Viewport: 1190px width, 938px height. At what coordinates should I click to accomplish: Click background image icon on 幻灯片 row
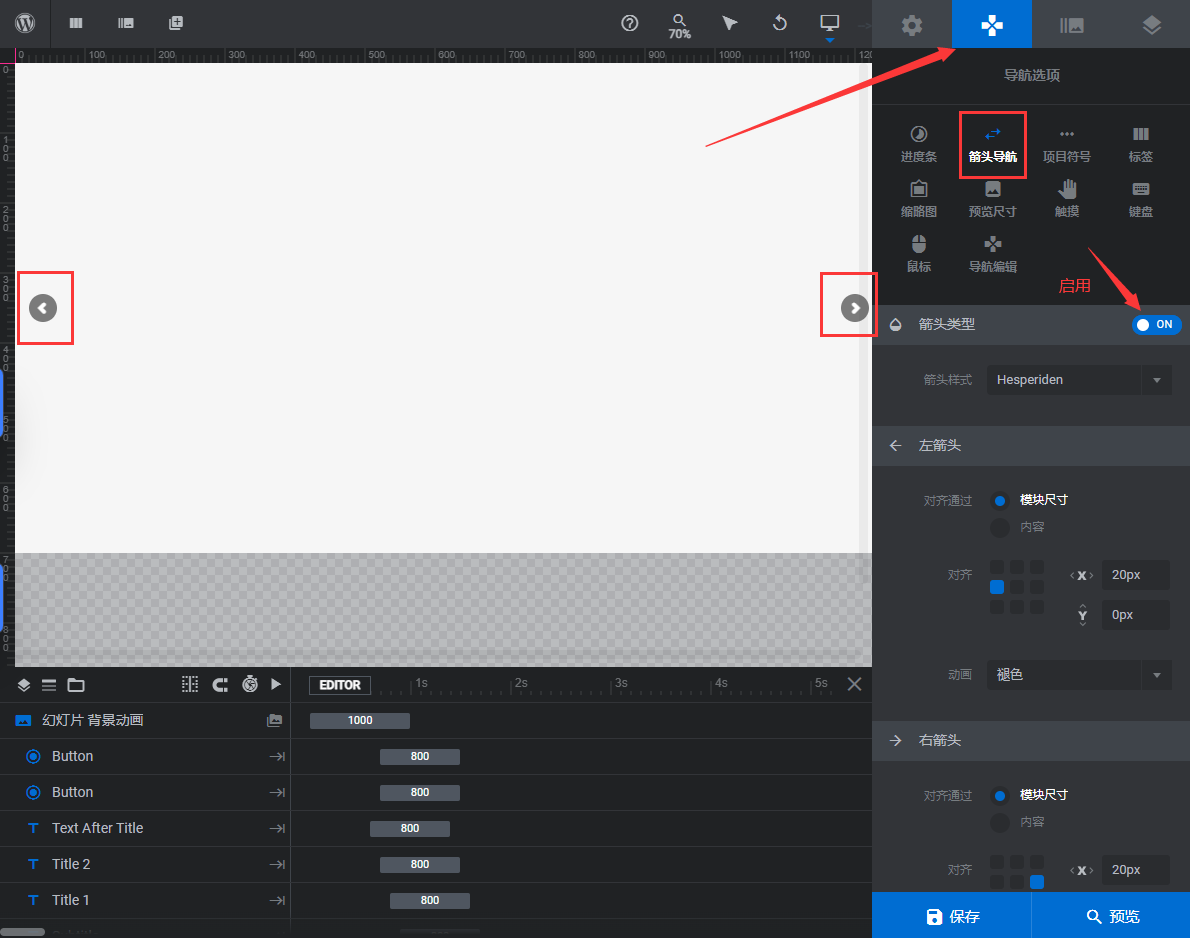coord(275,720)
